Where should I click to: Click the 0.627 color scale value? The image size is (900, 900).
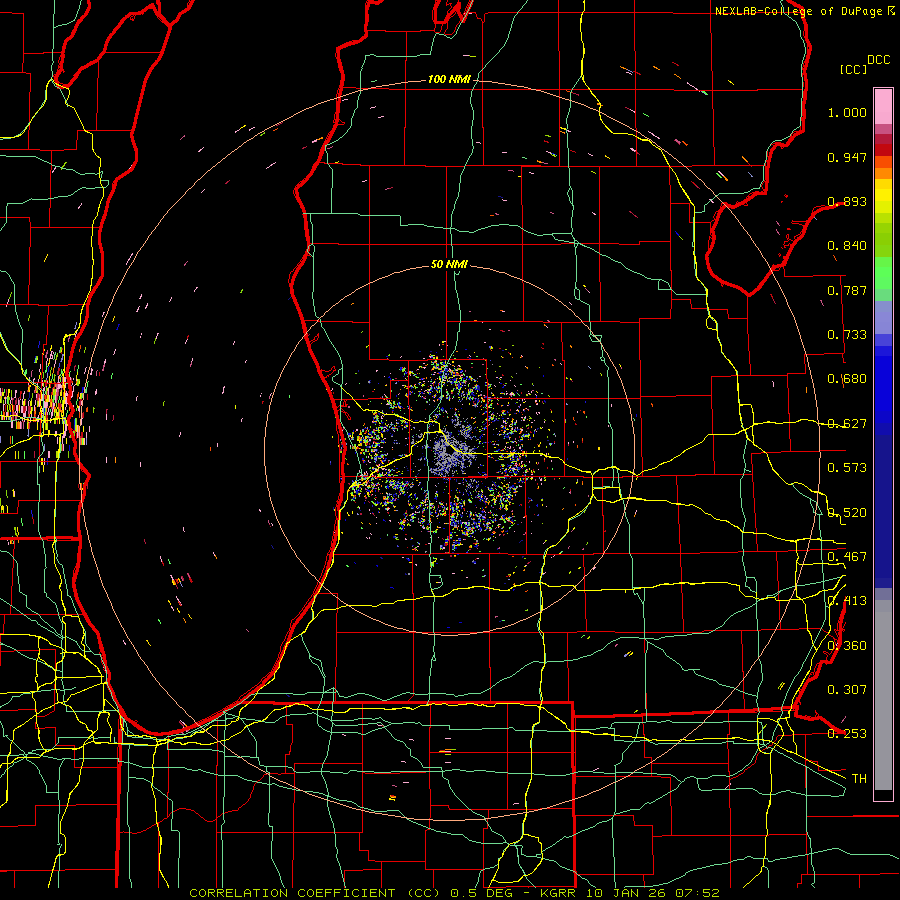click(x=847, y=424)
